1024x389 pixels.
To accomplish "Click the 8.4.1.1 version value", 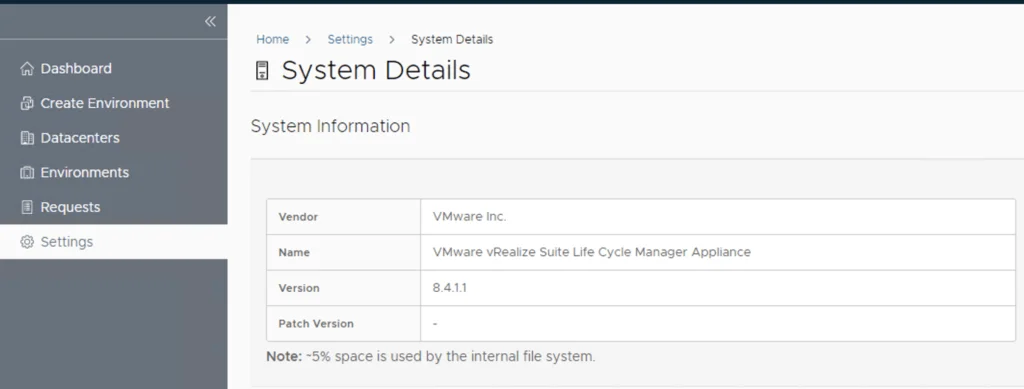I will point(449,288).
